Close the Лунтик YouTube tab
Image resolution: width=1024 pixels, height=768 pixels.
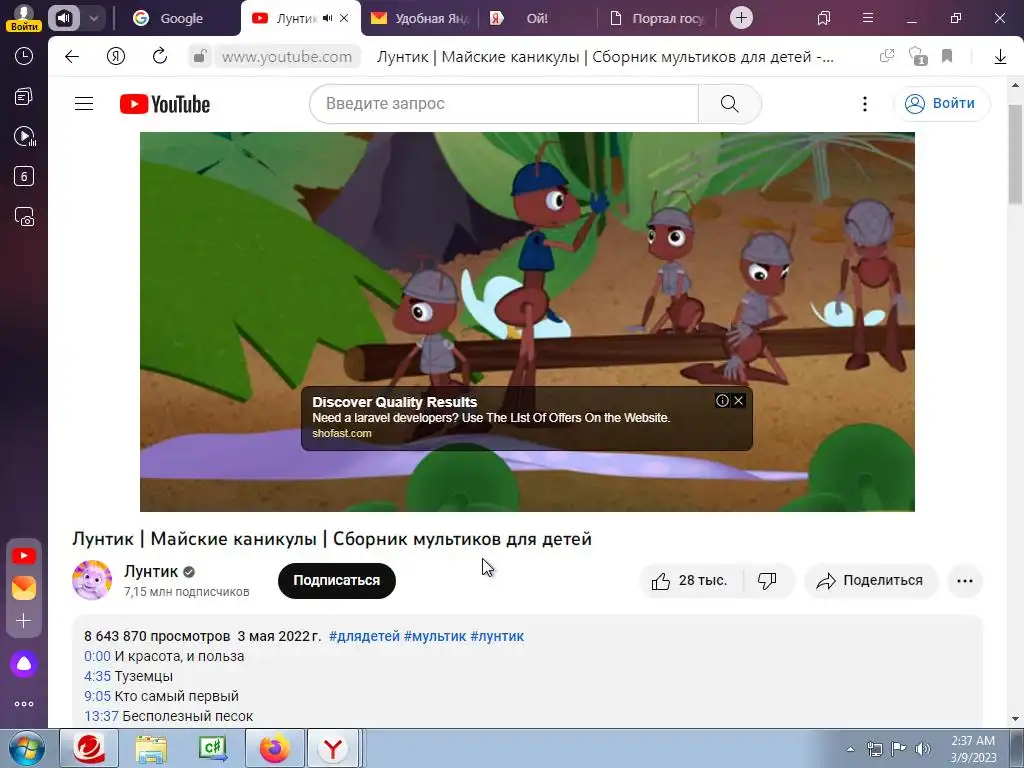point(344,18)
